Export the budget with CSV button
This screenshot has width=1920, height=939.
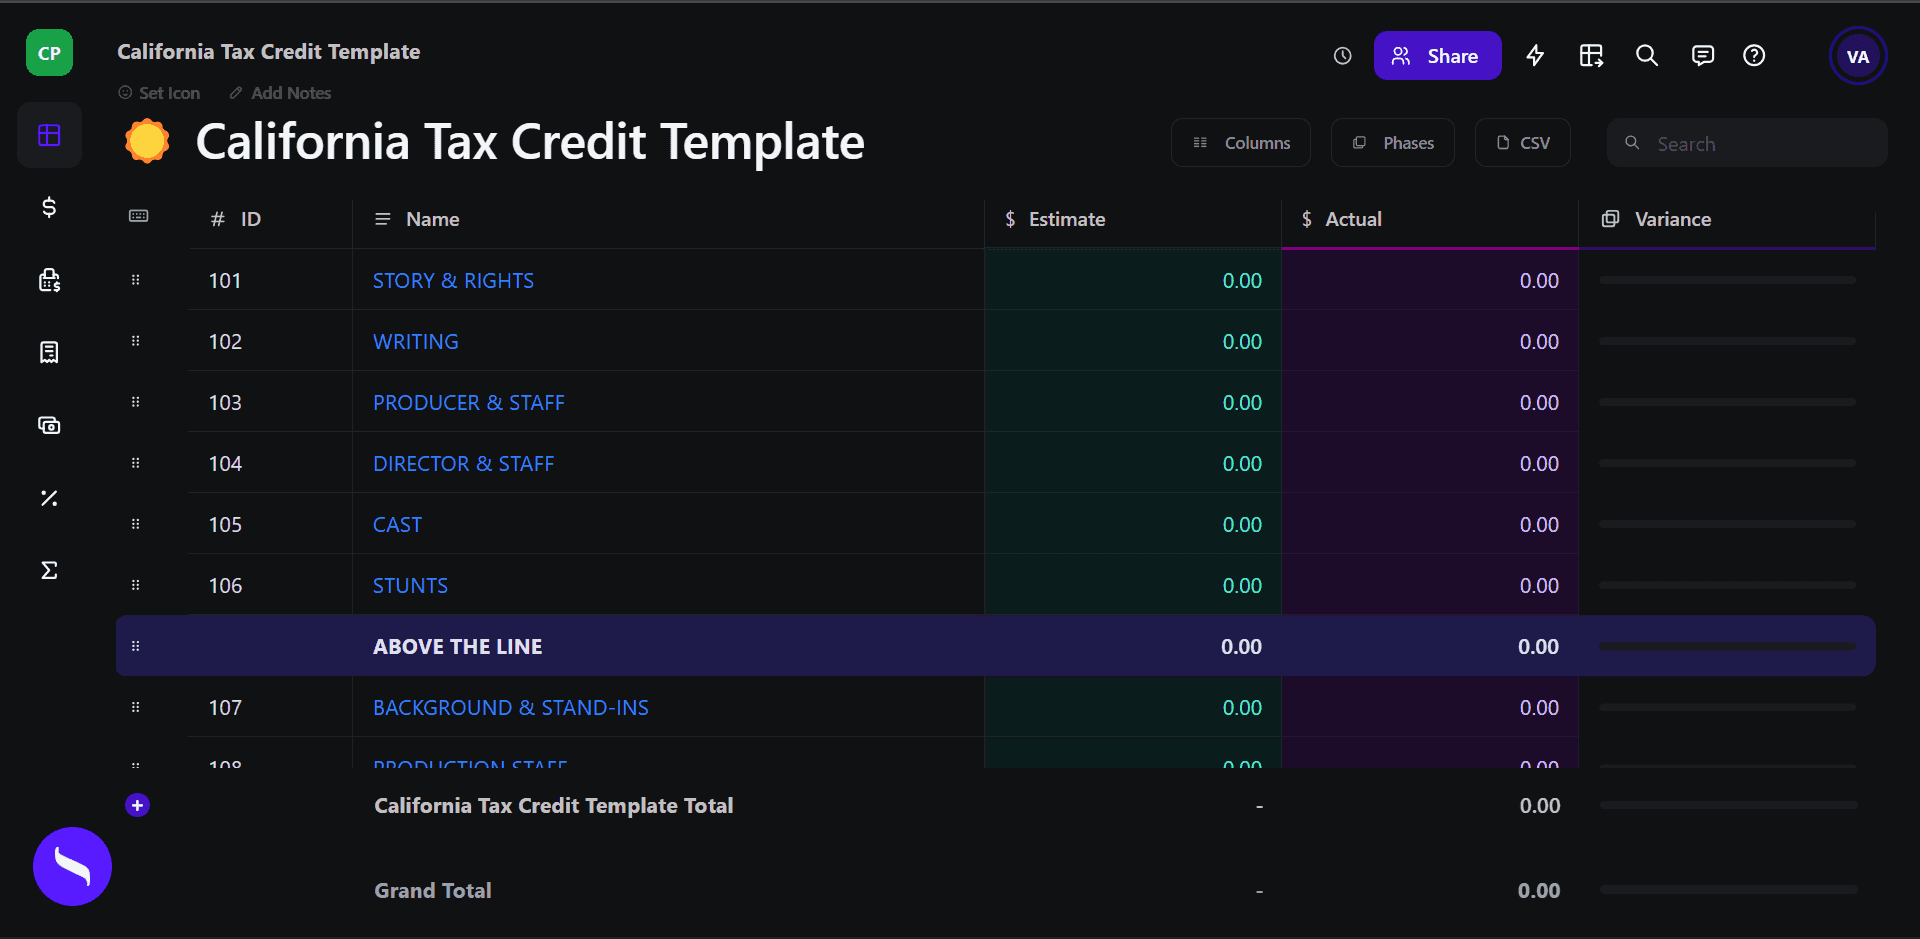1523,143
